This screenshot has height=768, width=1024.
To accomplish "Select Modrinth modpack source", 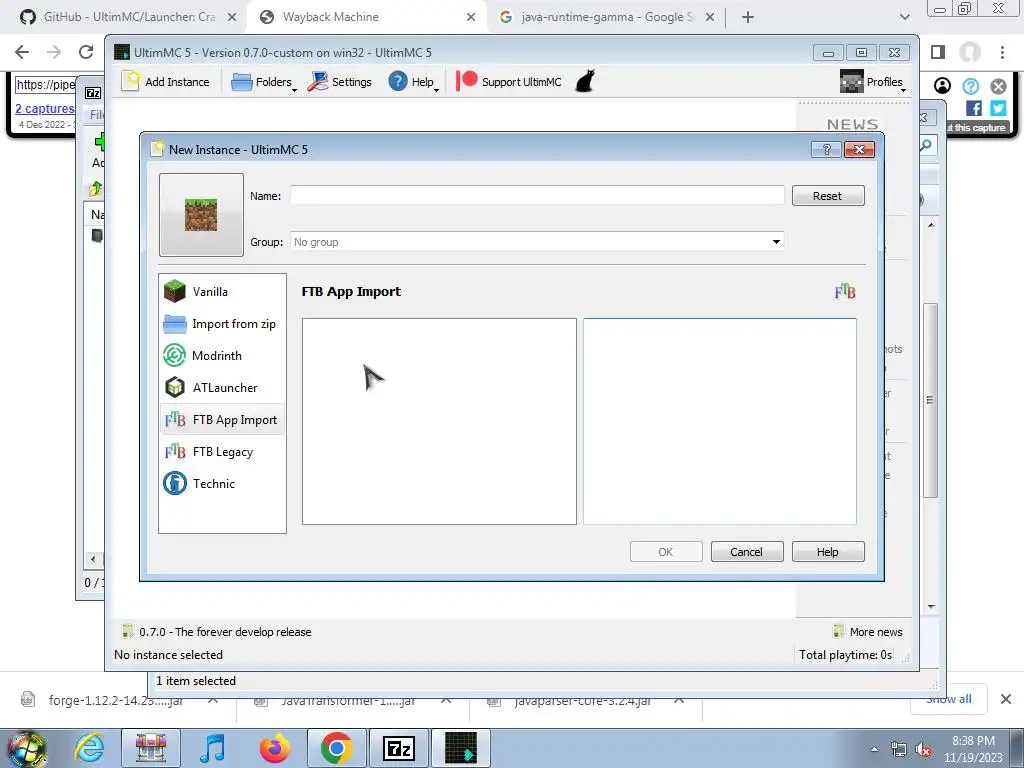I will point(222,355).
